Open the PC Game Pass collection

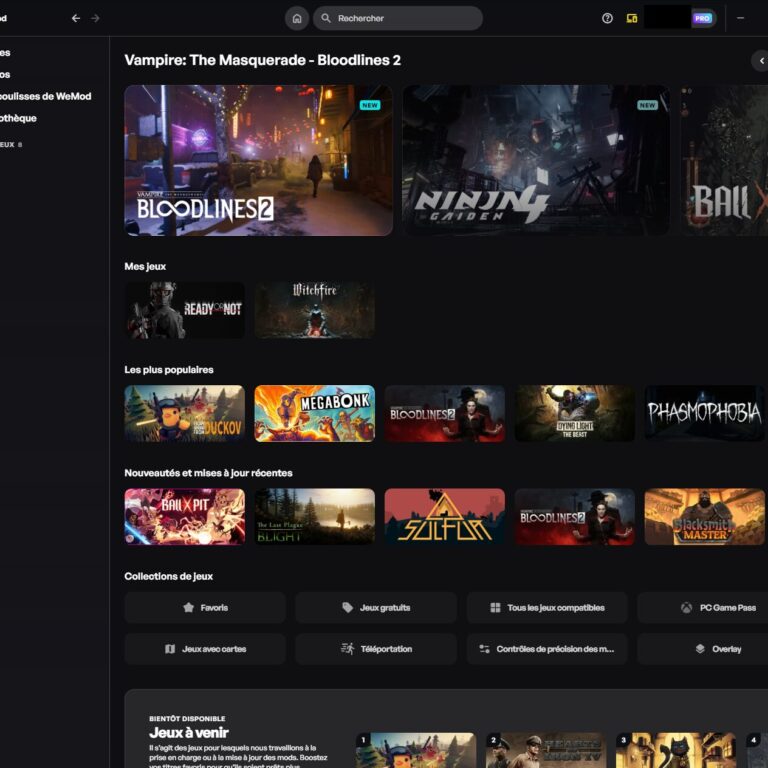click(x=703, y=607)
